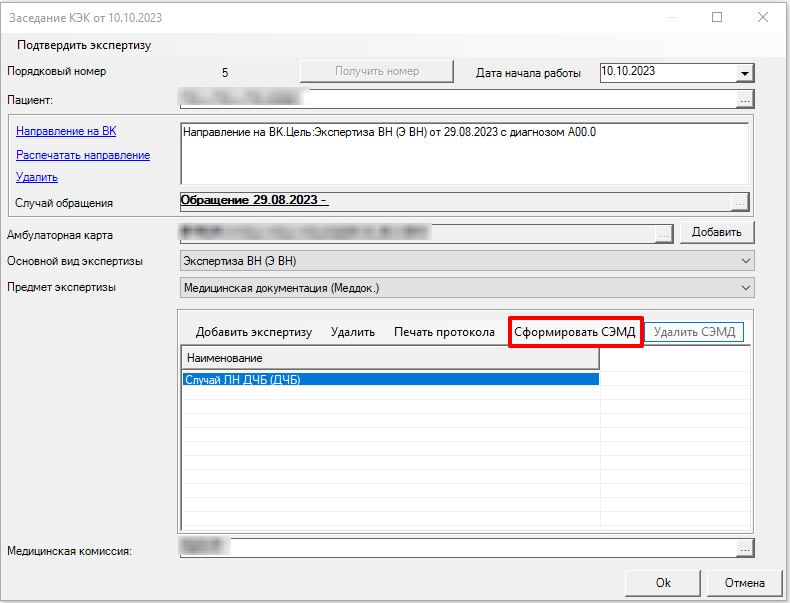The image size is (790, 603).
Task: Expand the Предмет экспертизы dropdown
Action: [743, 288]
